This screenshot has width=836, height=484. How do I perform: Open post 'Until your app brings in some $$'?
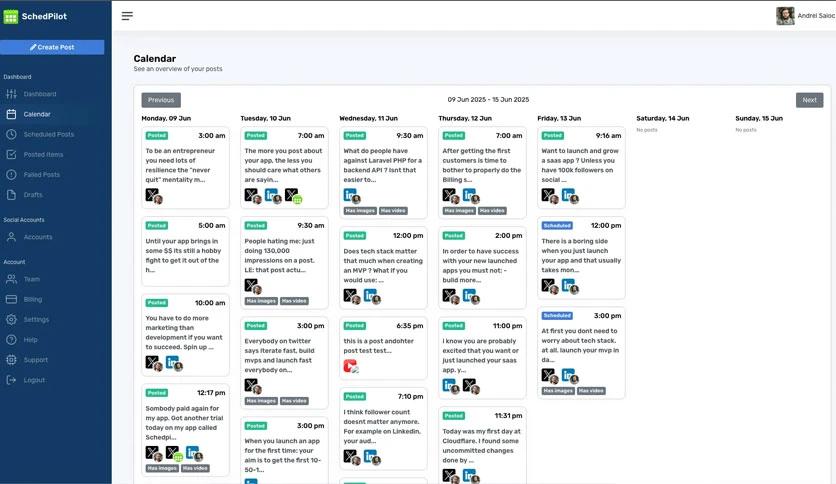click(185, 251)
